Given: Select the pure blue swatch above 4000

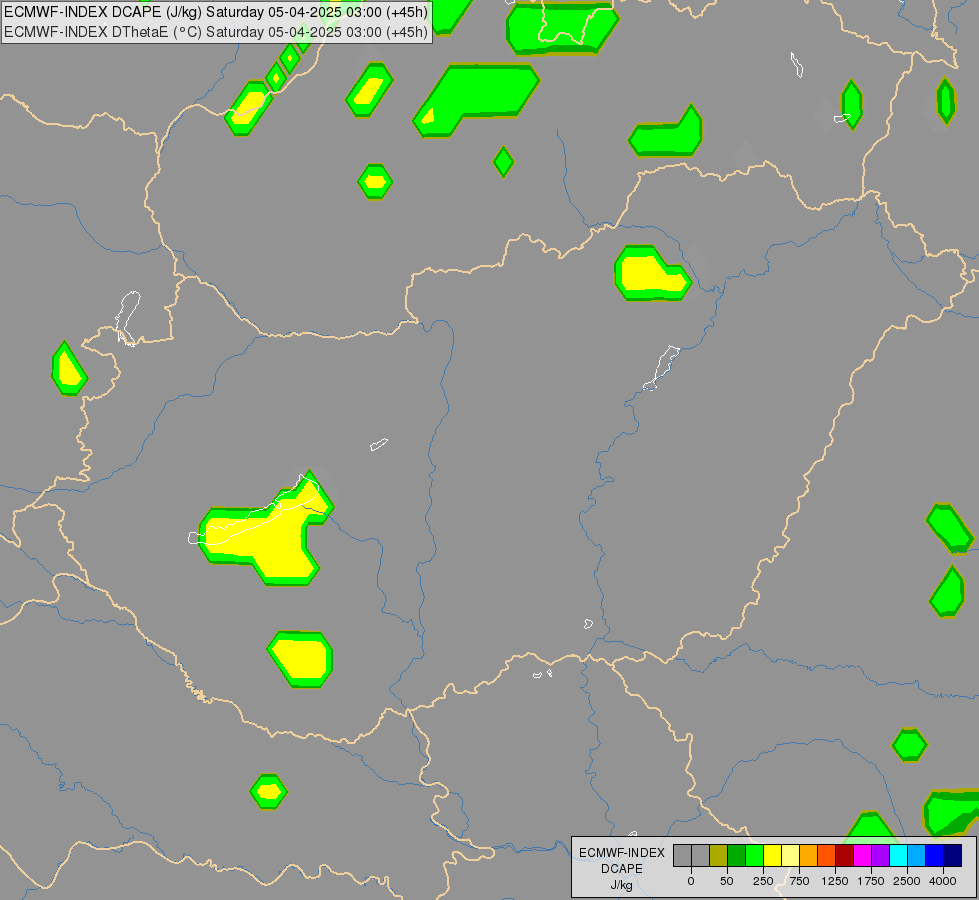Looking at the screenshot, I should (x=935, y=856).
